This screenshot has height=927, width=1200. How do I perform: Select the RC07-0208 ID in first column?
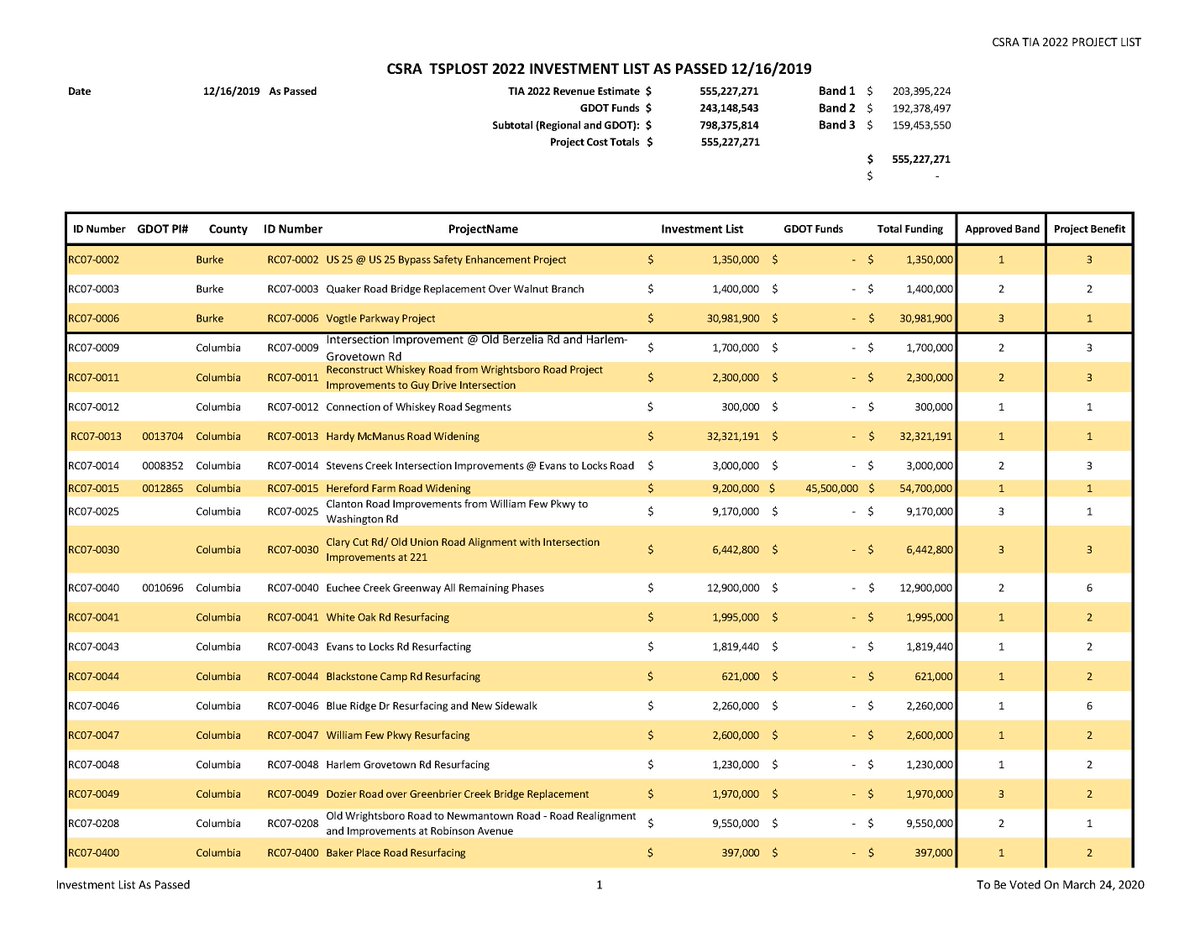click(x=94, y=823)
